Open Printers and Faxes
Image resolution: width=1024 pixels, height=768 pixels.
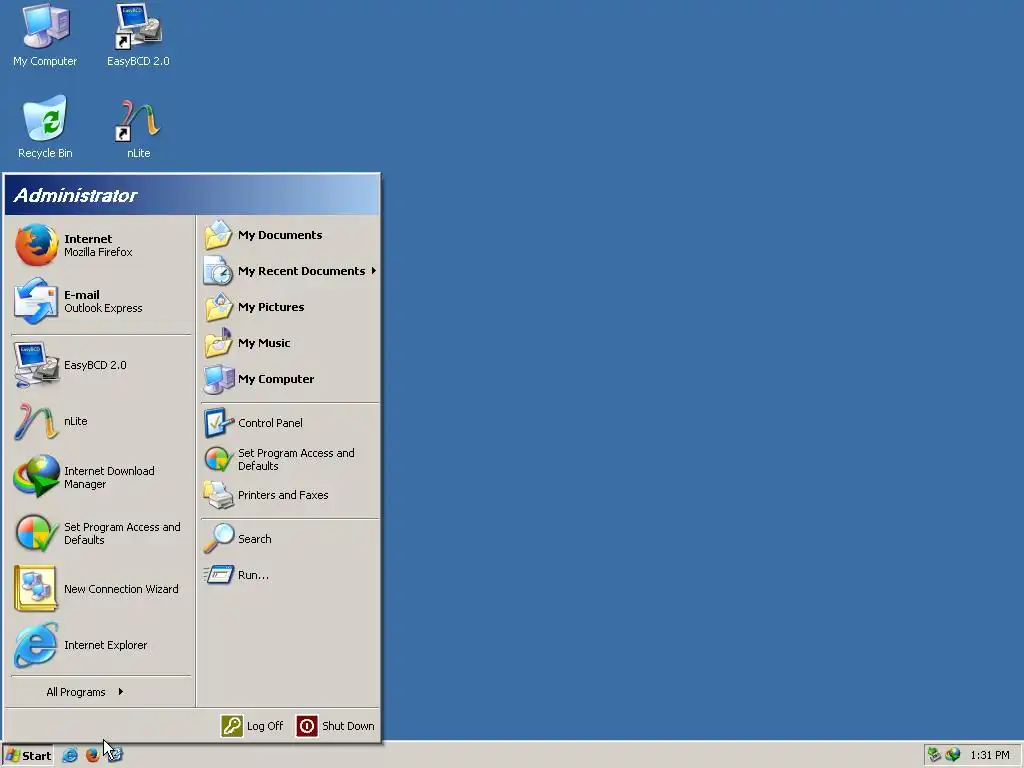pyautogui.click(x=290, y=495)
